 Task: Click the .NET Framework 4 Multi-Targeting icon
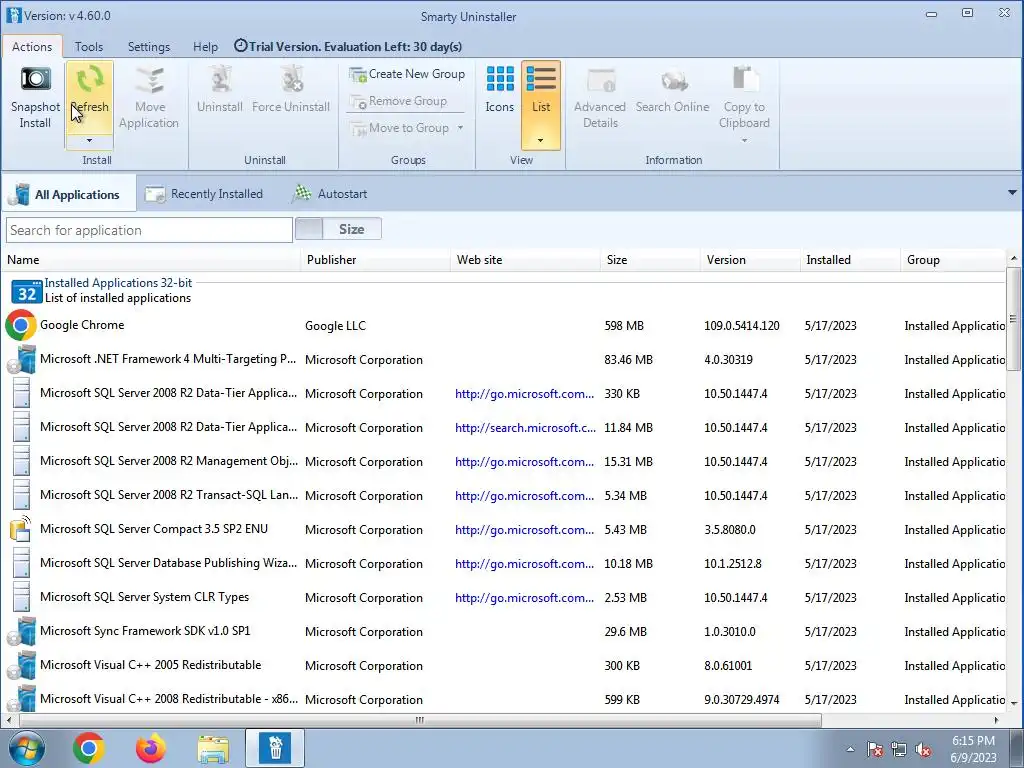click(x=21, y=360)
